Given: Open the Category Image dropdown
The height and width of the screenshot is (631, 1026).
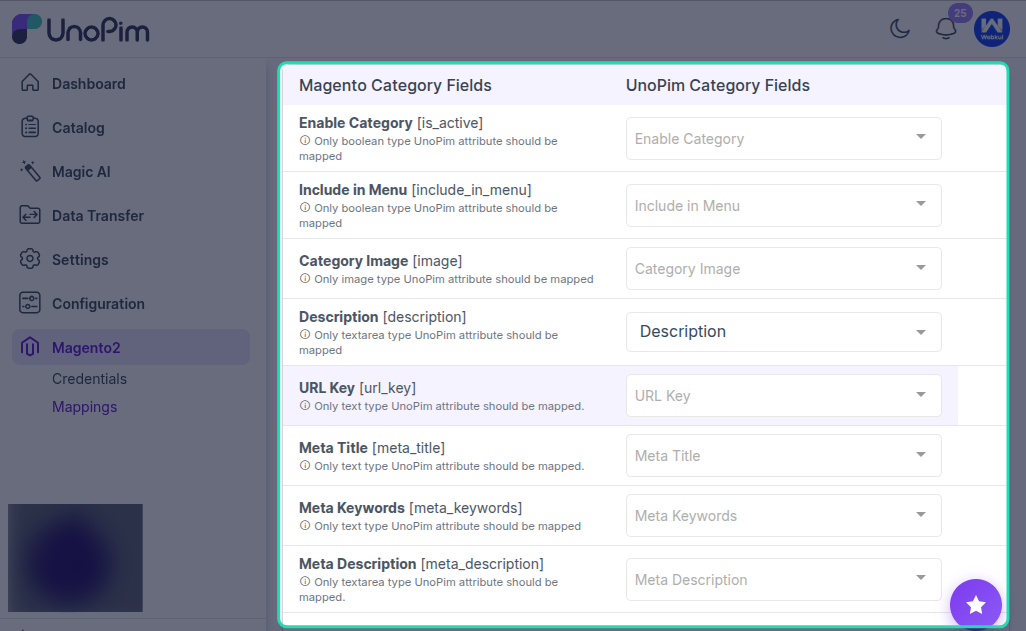Looking at the screenshot, I should tap(783, 268).
